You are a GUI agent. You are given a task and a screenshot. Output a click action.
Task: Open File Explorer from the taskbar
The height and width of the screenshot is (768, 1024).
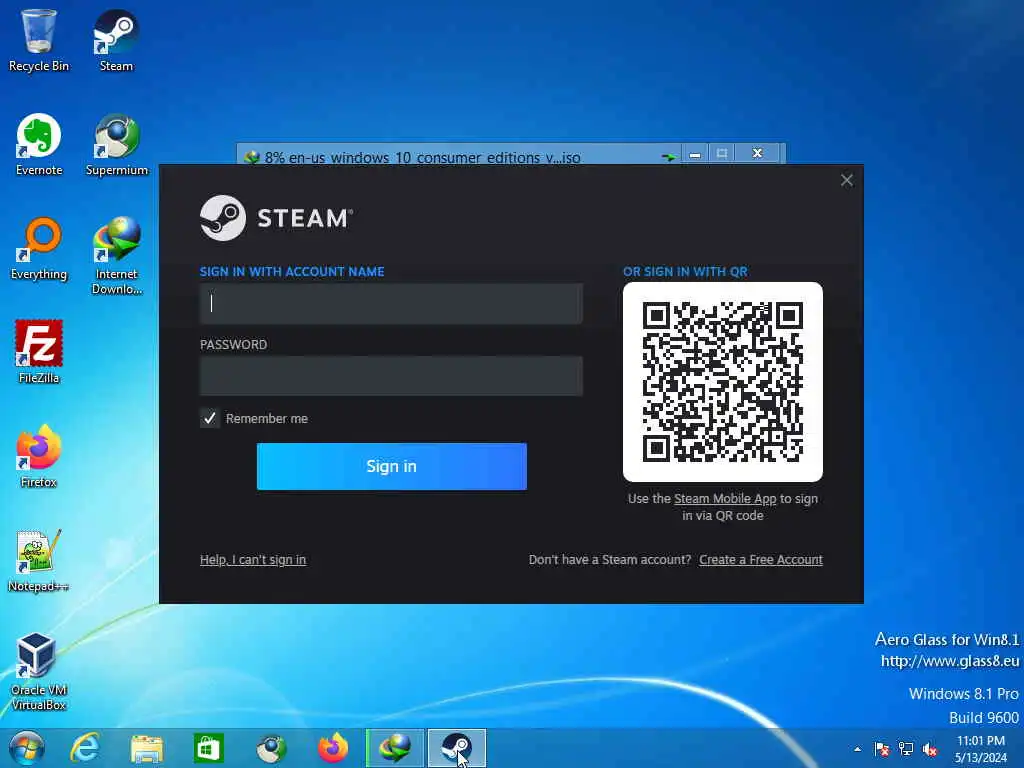coord(147,748)
